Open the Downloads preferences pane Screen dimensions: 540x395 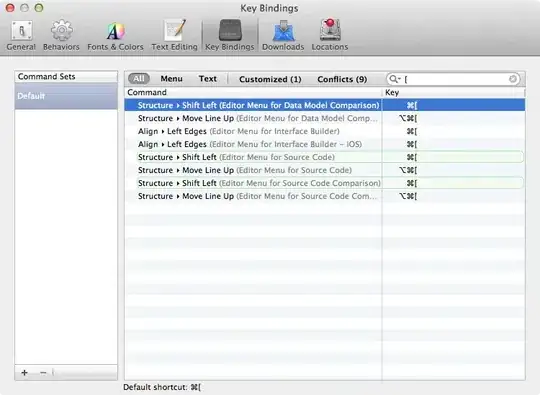(x=283, y=35)
